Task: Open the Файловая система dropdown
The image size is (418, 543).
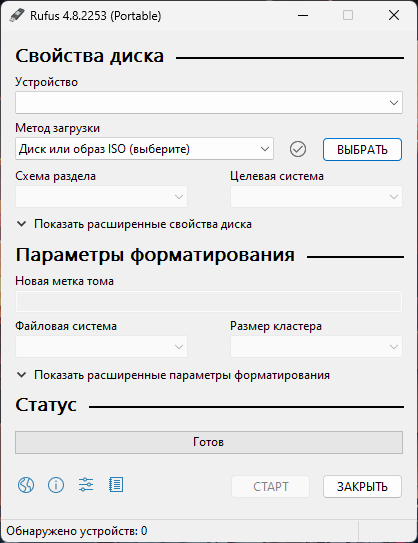Action: pyautogui.click(x=101, y=347)
